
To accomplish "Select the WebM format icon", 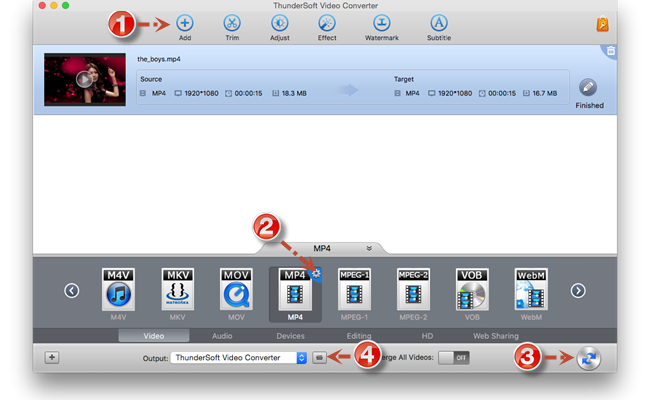I will click(x=531, y=289).
